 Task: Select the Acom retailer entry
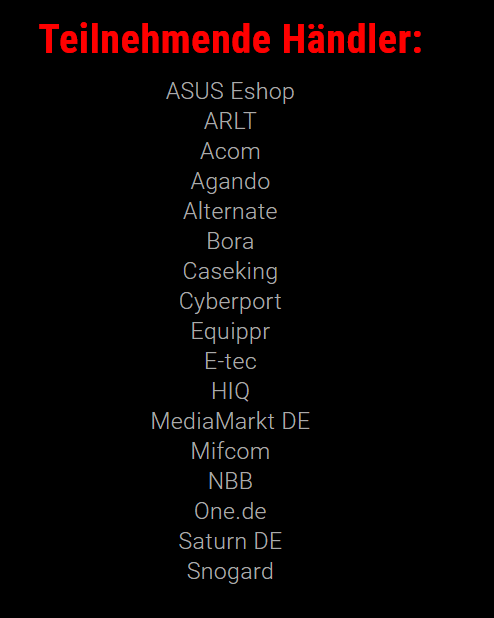coord(230,151)
